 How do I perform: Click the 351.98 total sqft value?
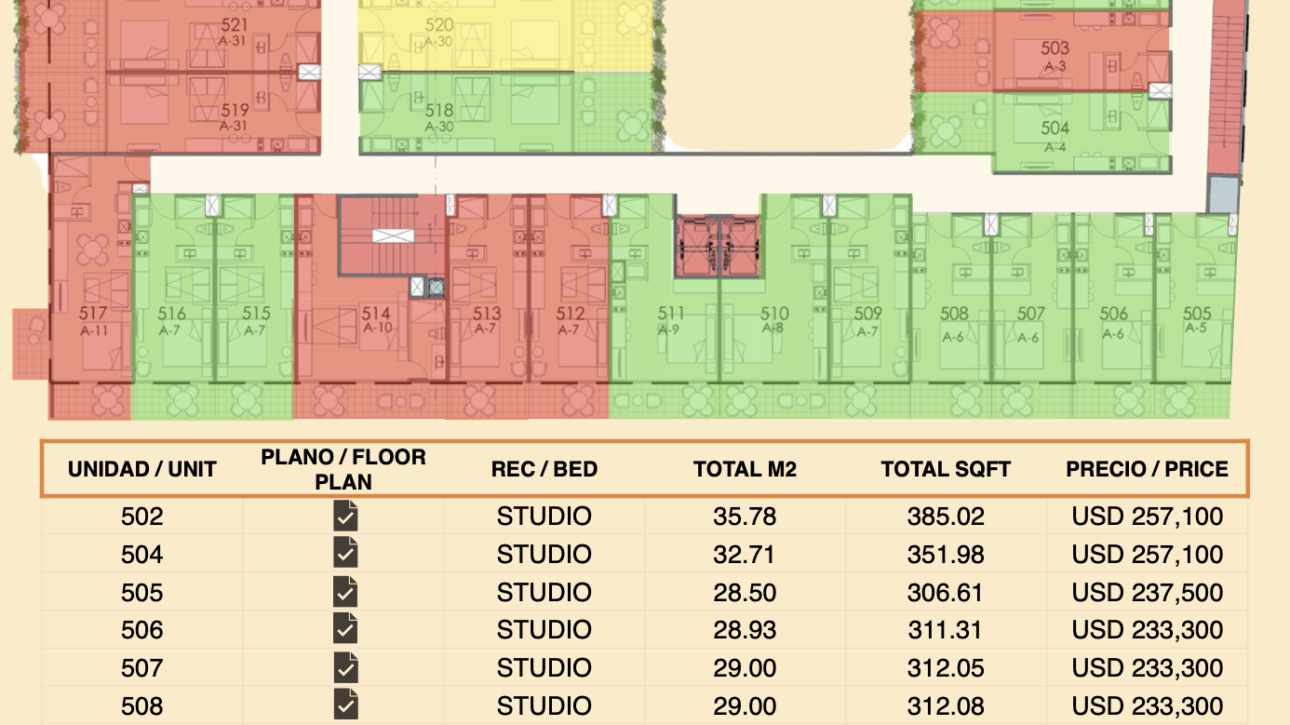946,555
